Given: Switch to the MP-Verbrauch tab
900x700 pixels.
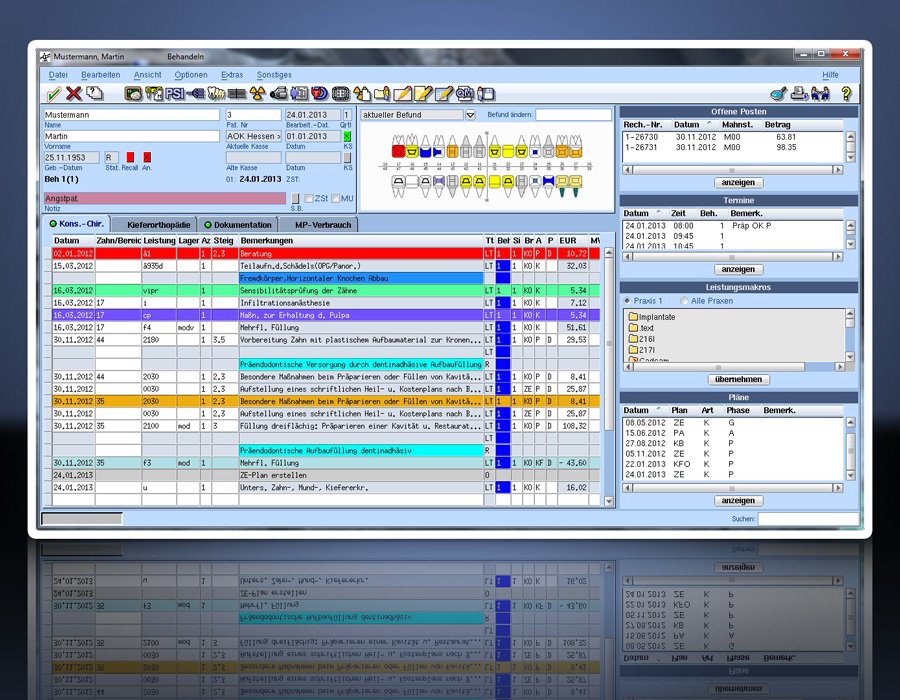Looking at the screenshot, I should point(319,225).
